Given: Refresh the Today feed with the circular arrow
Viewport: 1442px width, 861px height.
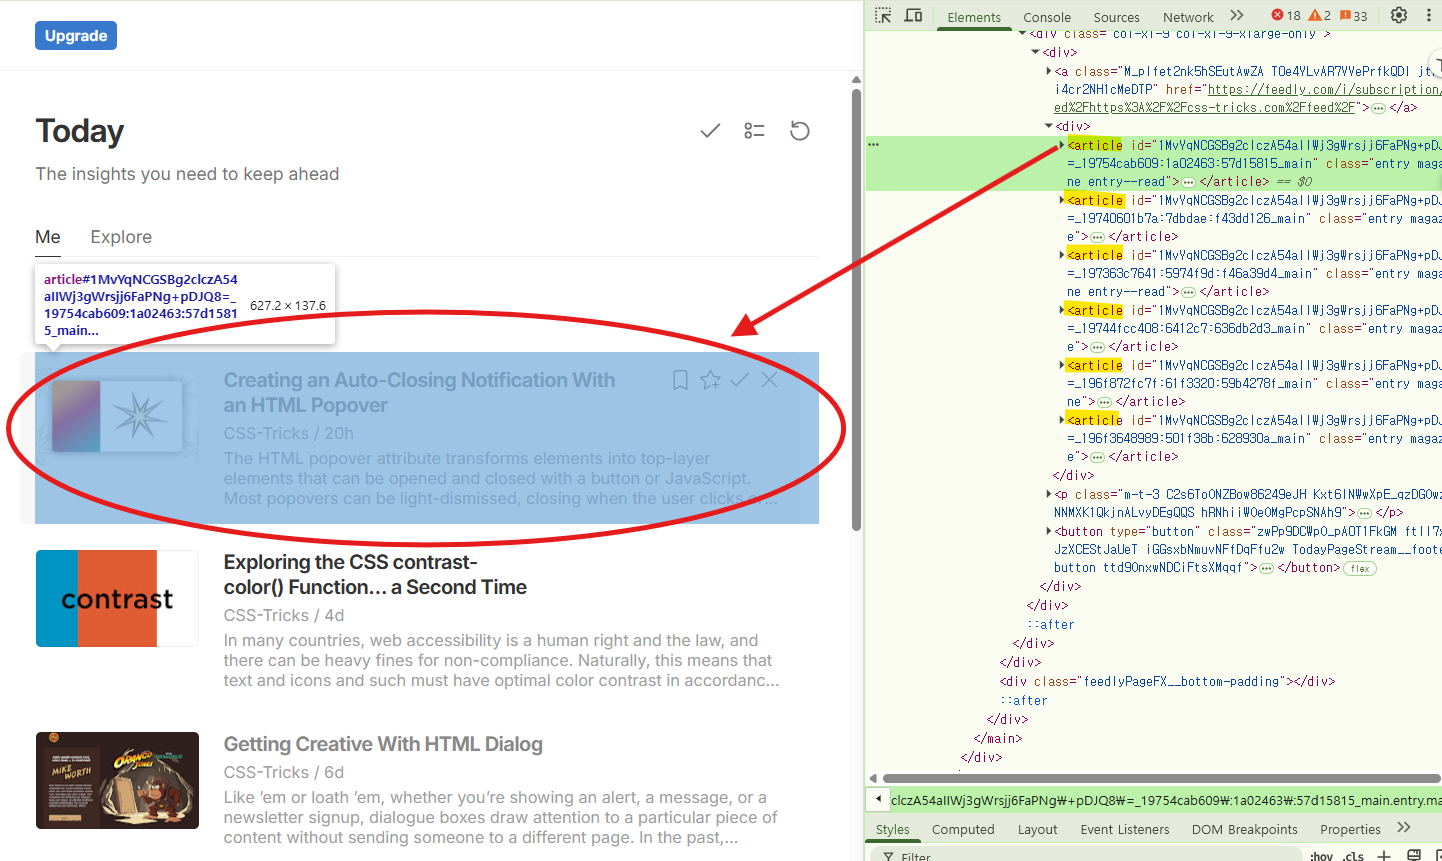Looking at the screenshot, I should click(800, 131).
